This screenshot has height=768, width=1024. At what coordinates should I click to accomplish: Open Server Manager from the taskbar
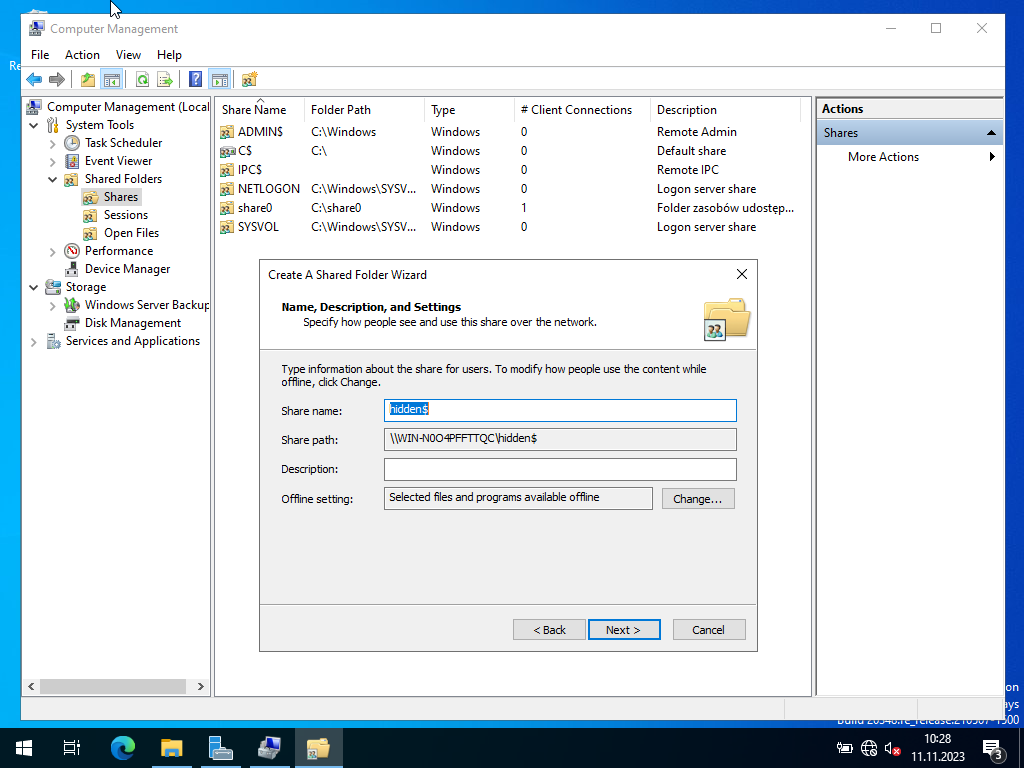tap(220, 747)
